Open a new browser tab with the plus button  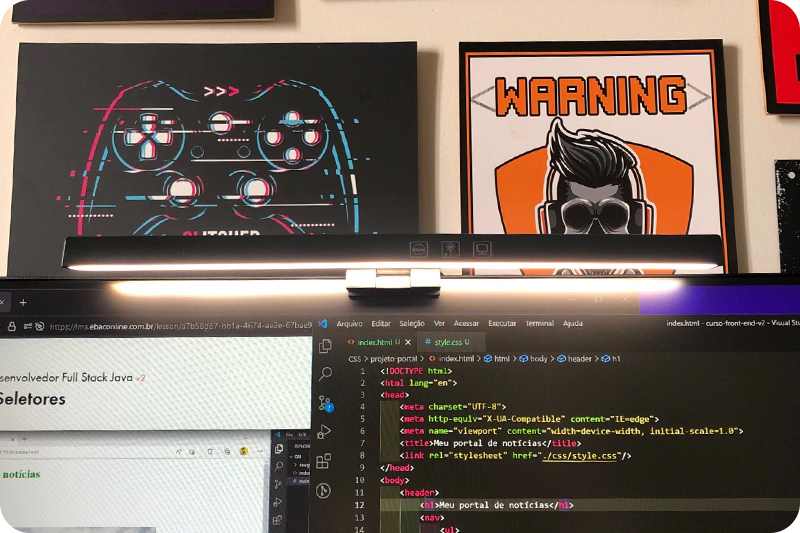(x=23, y=302)
